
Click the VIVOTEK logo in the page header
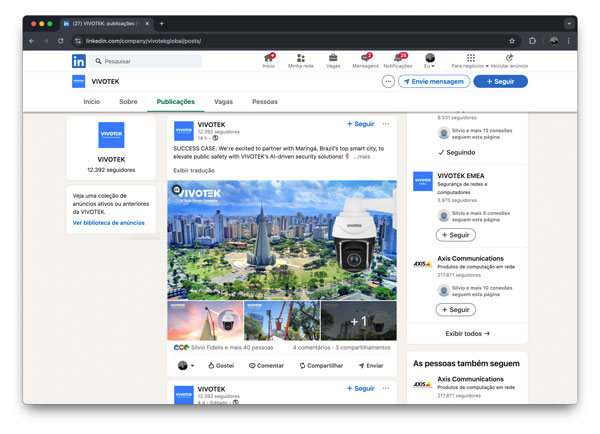click(78, 82)
